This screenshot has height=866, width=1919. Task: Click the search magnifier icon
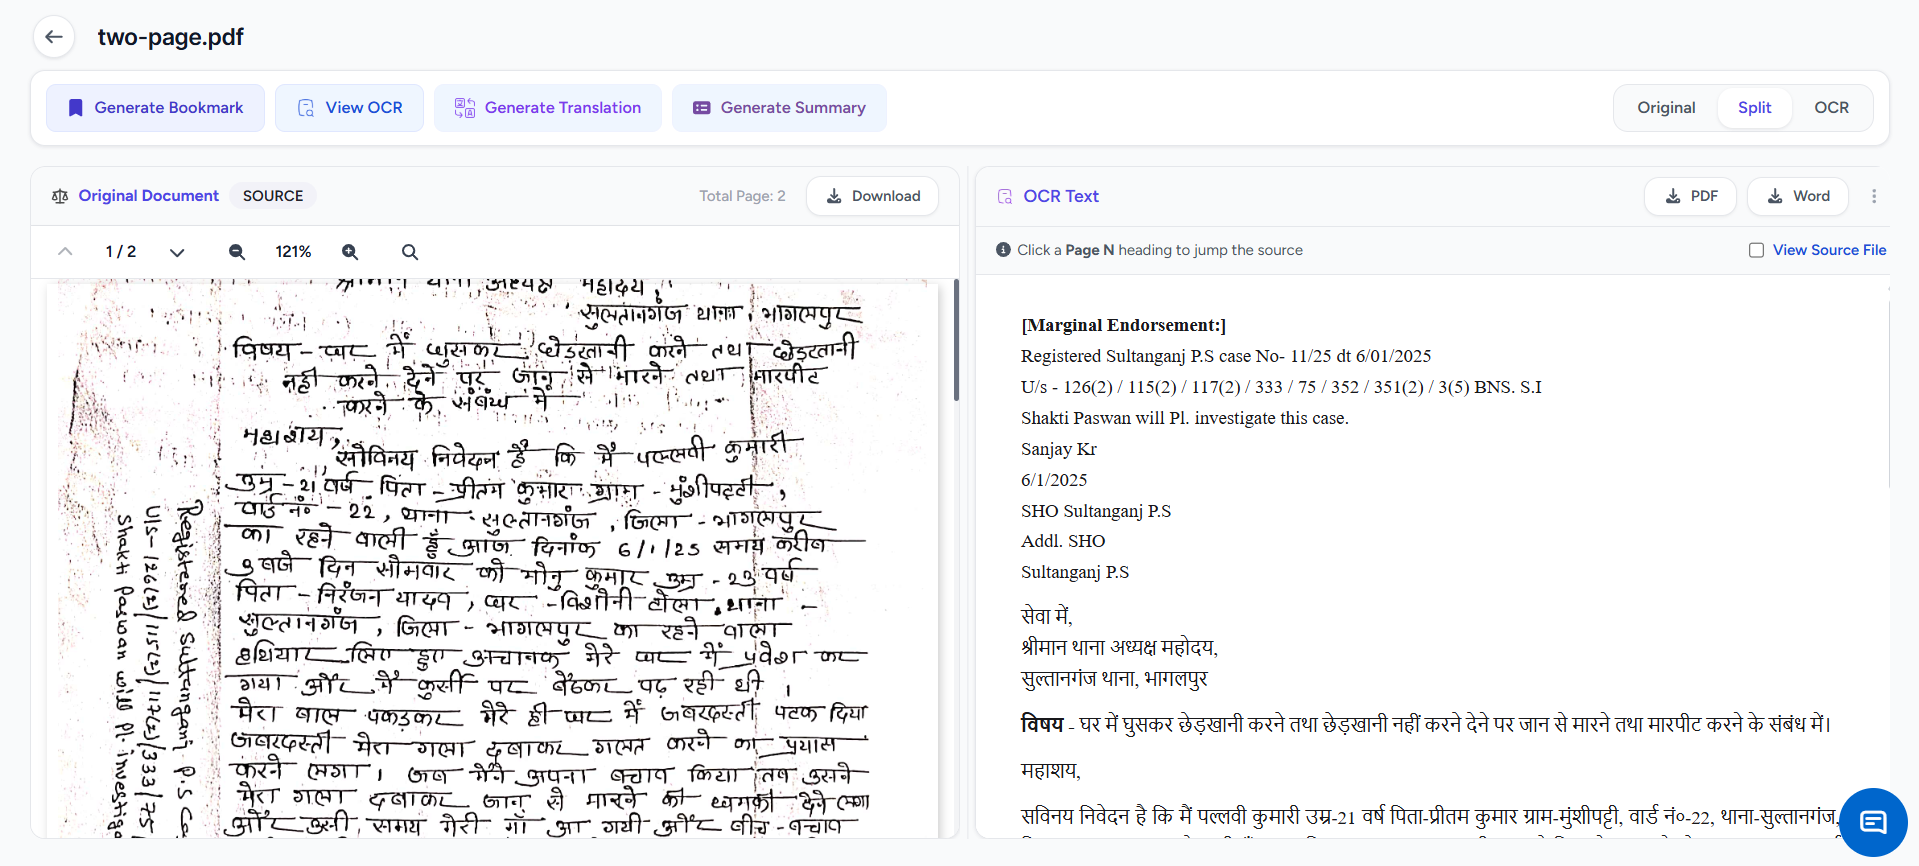[x=410, y=252]
